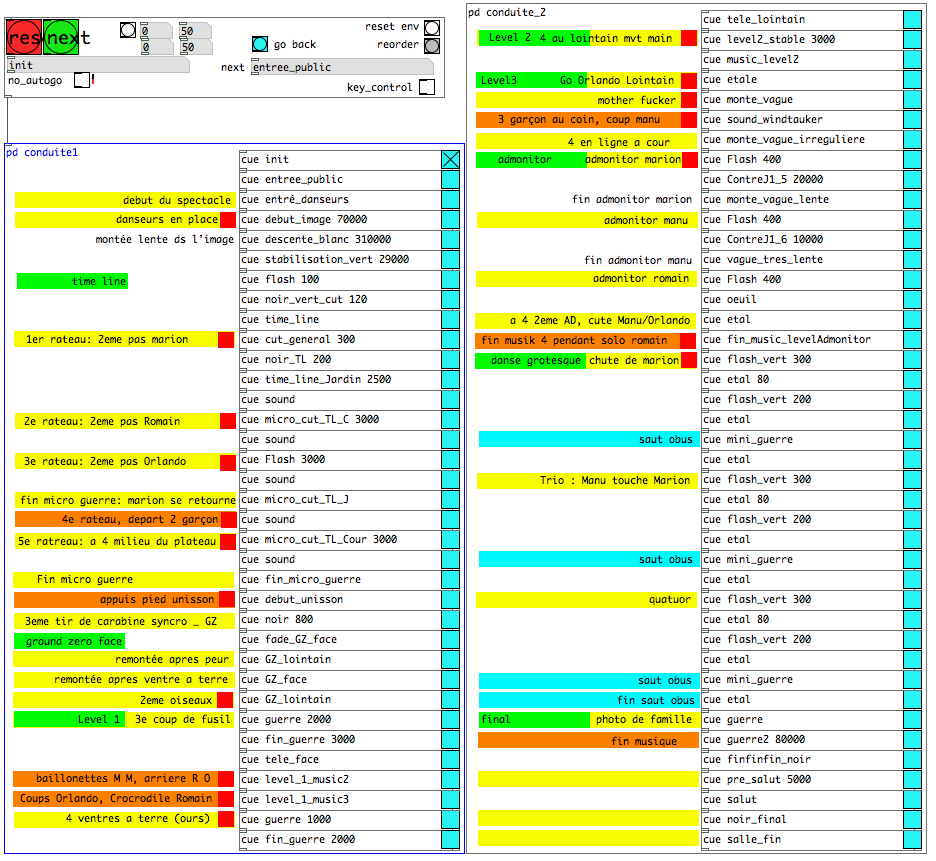Toggle the cue entree_public box

point(451,179)
